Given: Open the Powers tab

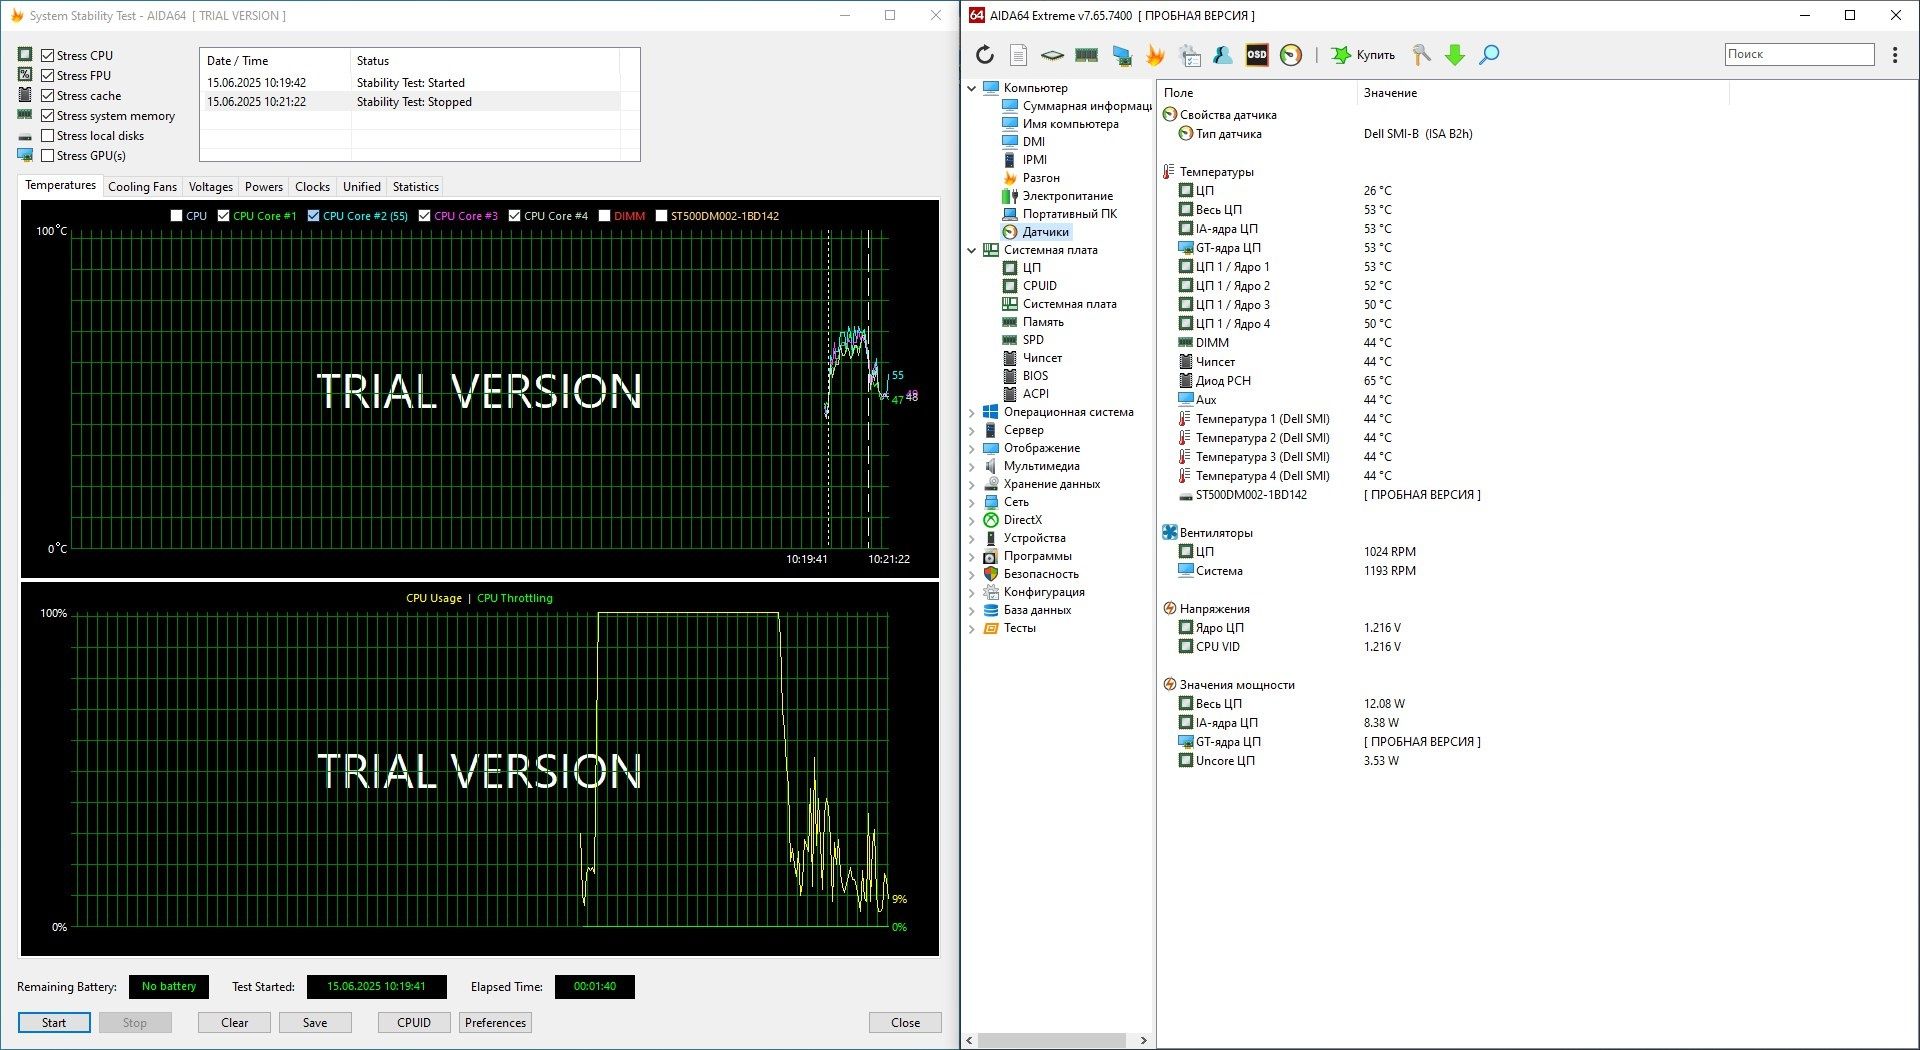Looking at the screenshot, I should click(x=264, y=187).
